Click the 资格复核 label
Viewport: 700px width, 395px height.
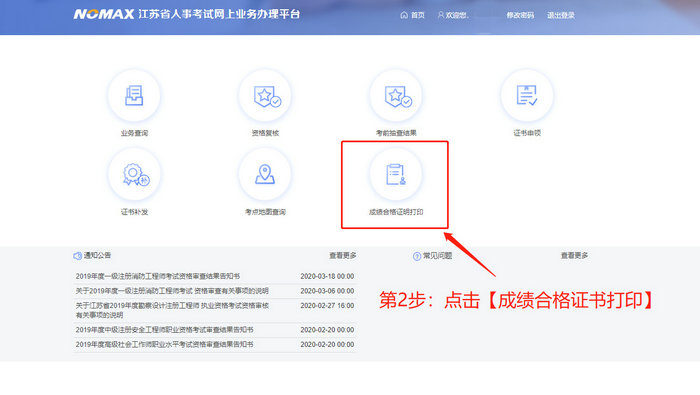(x=265, y=133)
